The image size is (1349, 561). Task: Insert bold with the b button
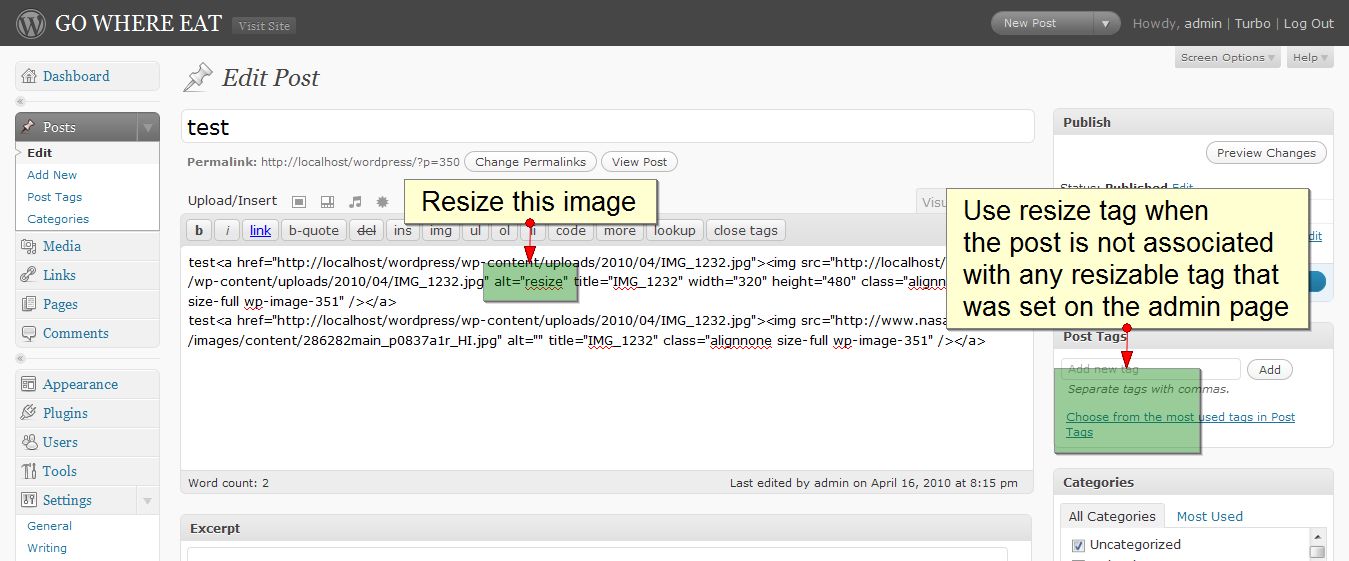click(199, 231)
